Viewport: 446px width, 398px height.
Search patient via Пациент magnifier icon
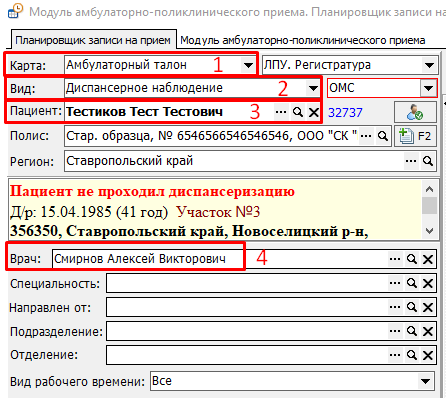click(x=298, y=112)
